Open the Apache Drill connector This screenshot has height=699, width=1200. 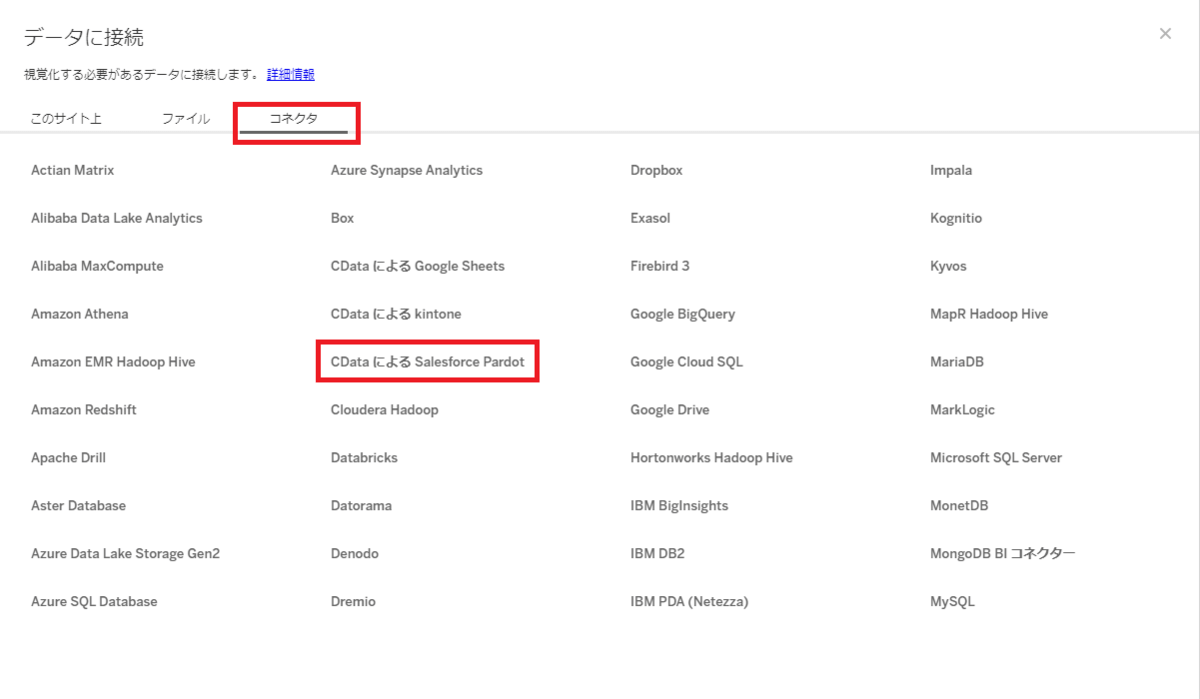(x=68, y=458)
